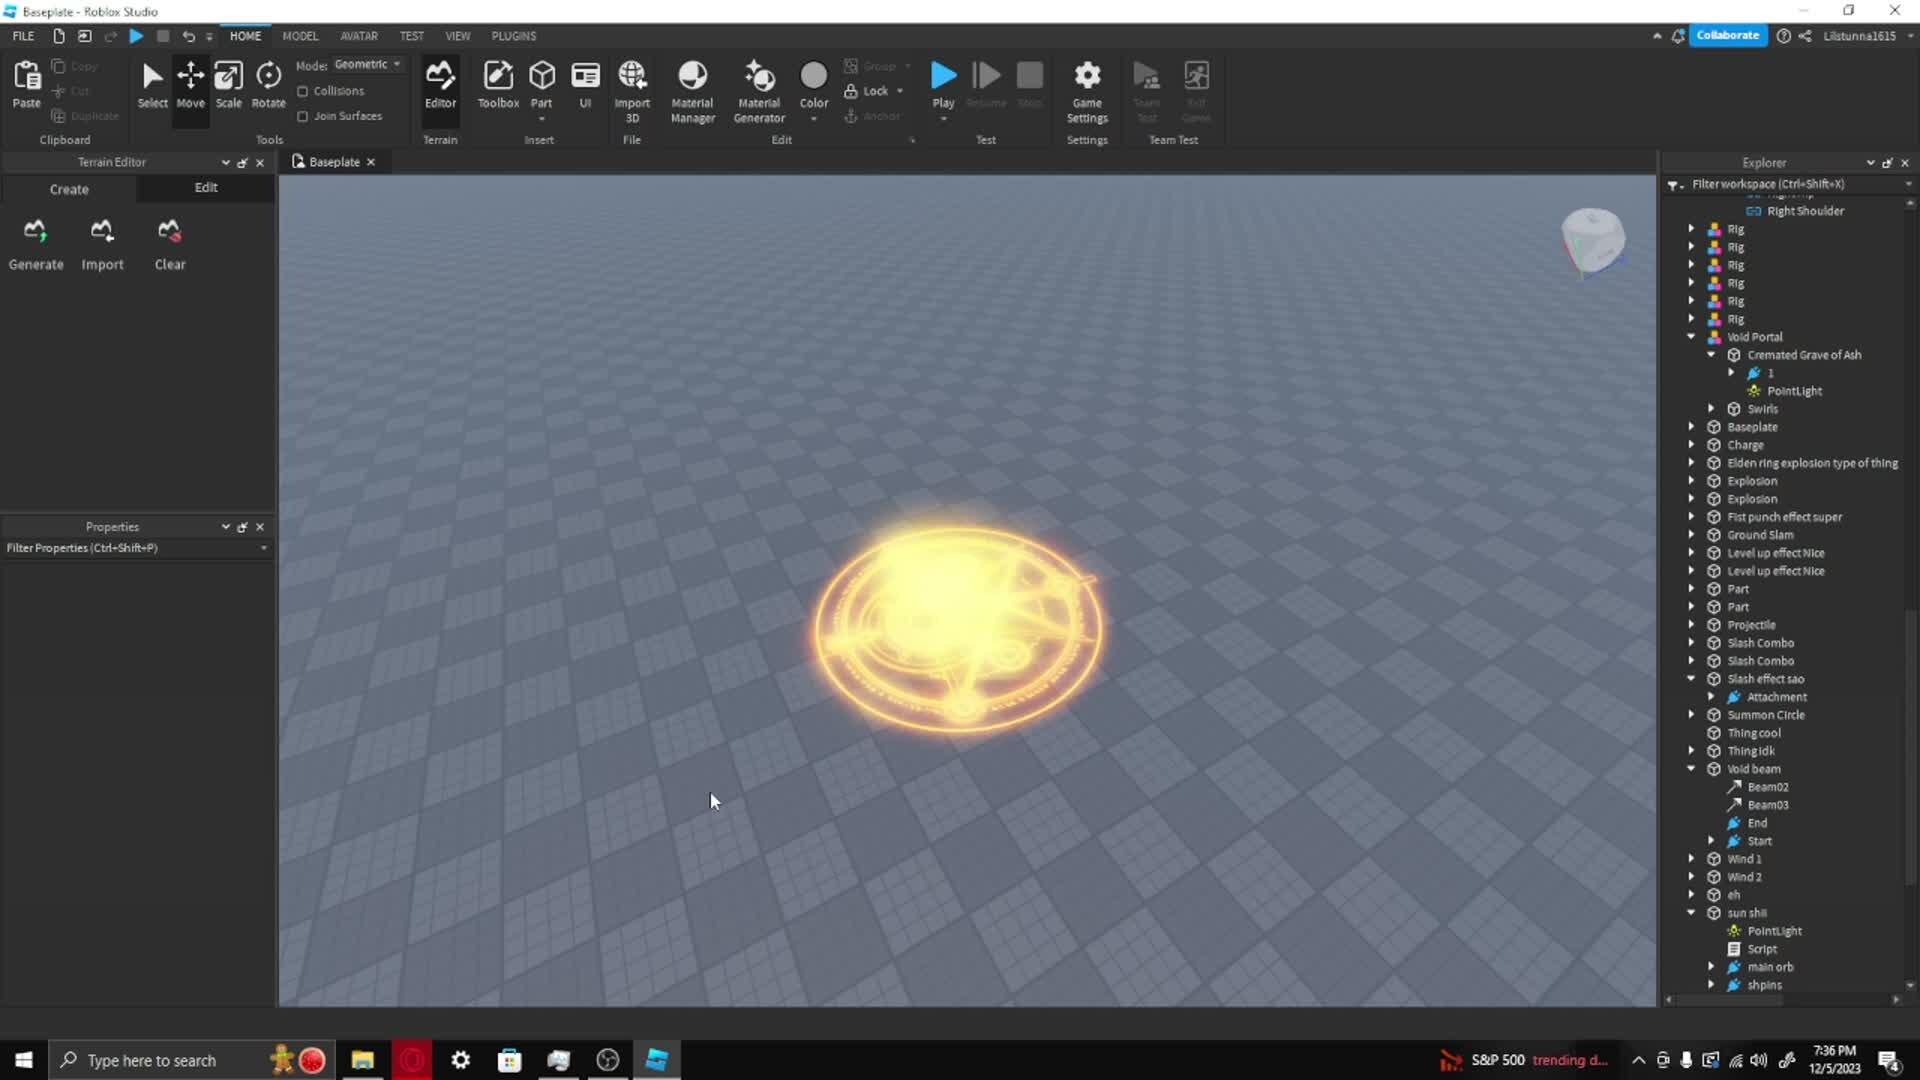Viewport: 1920px width, 1080px height.
Task: Collapse the Void Portal tree node
Action: click(x=1692, y=337)
